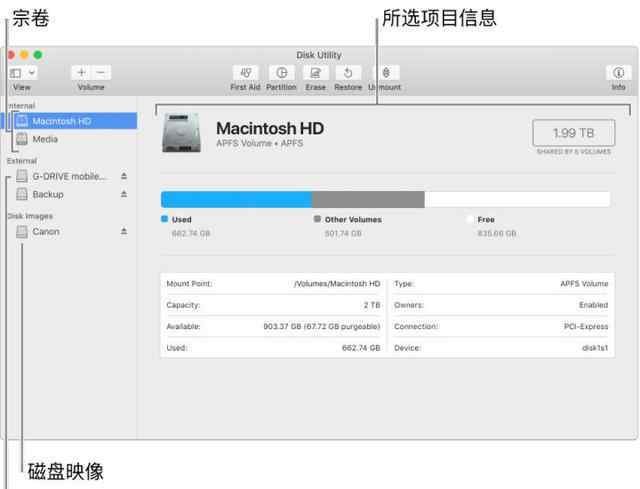Click the Erase toolbar icon
The width and height of the screenshot is (640, 489).
tap(316, 73)
